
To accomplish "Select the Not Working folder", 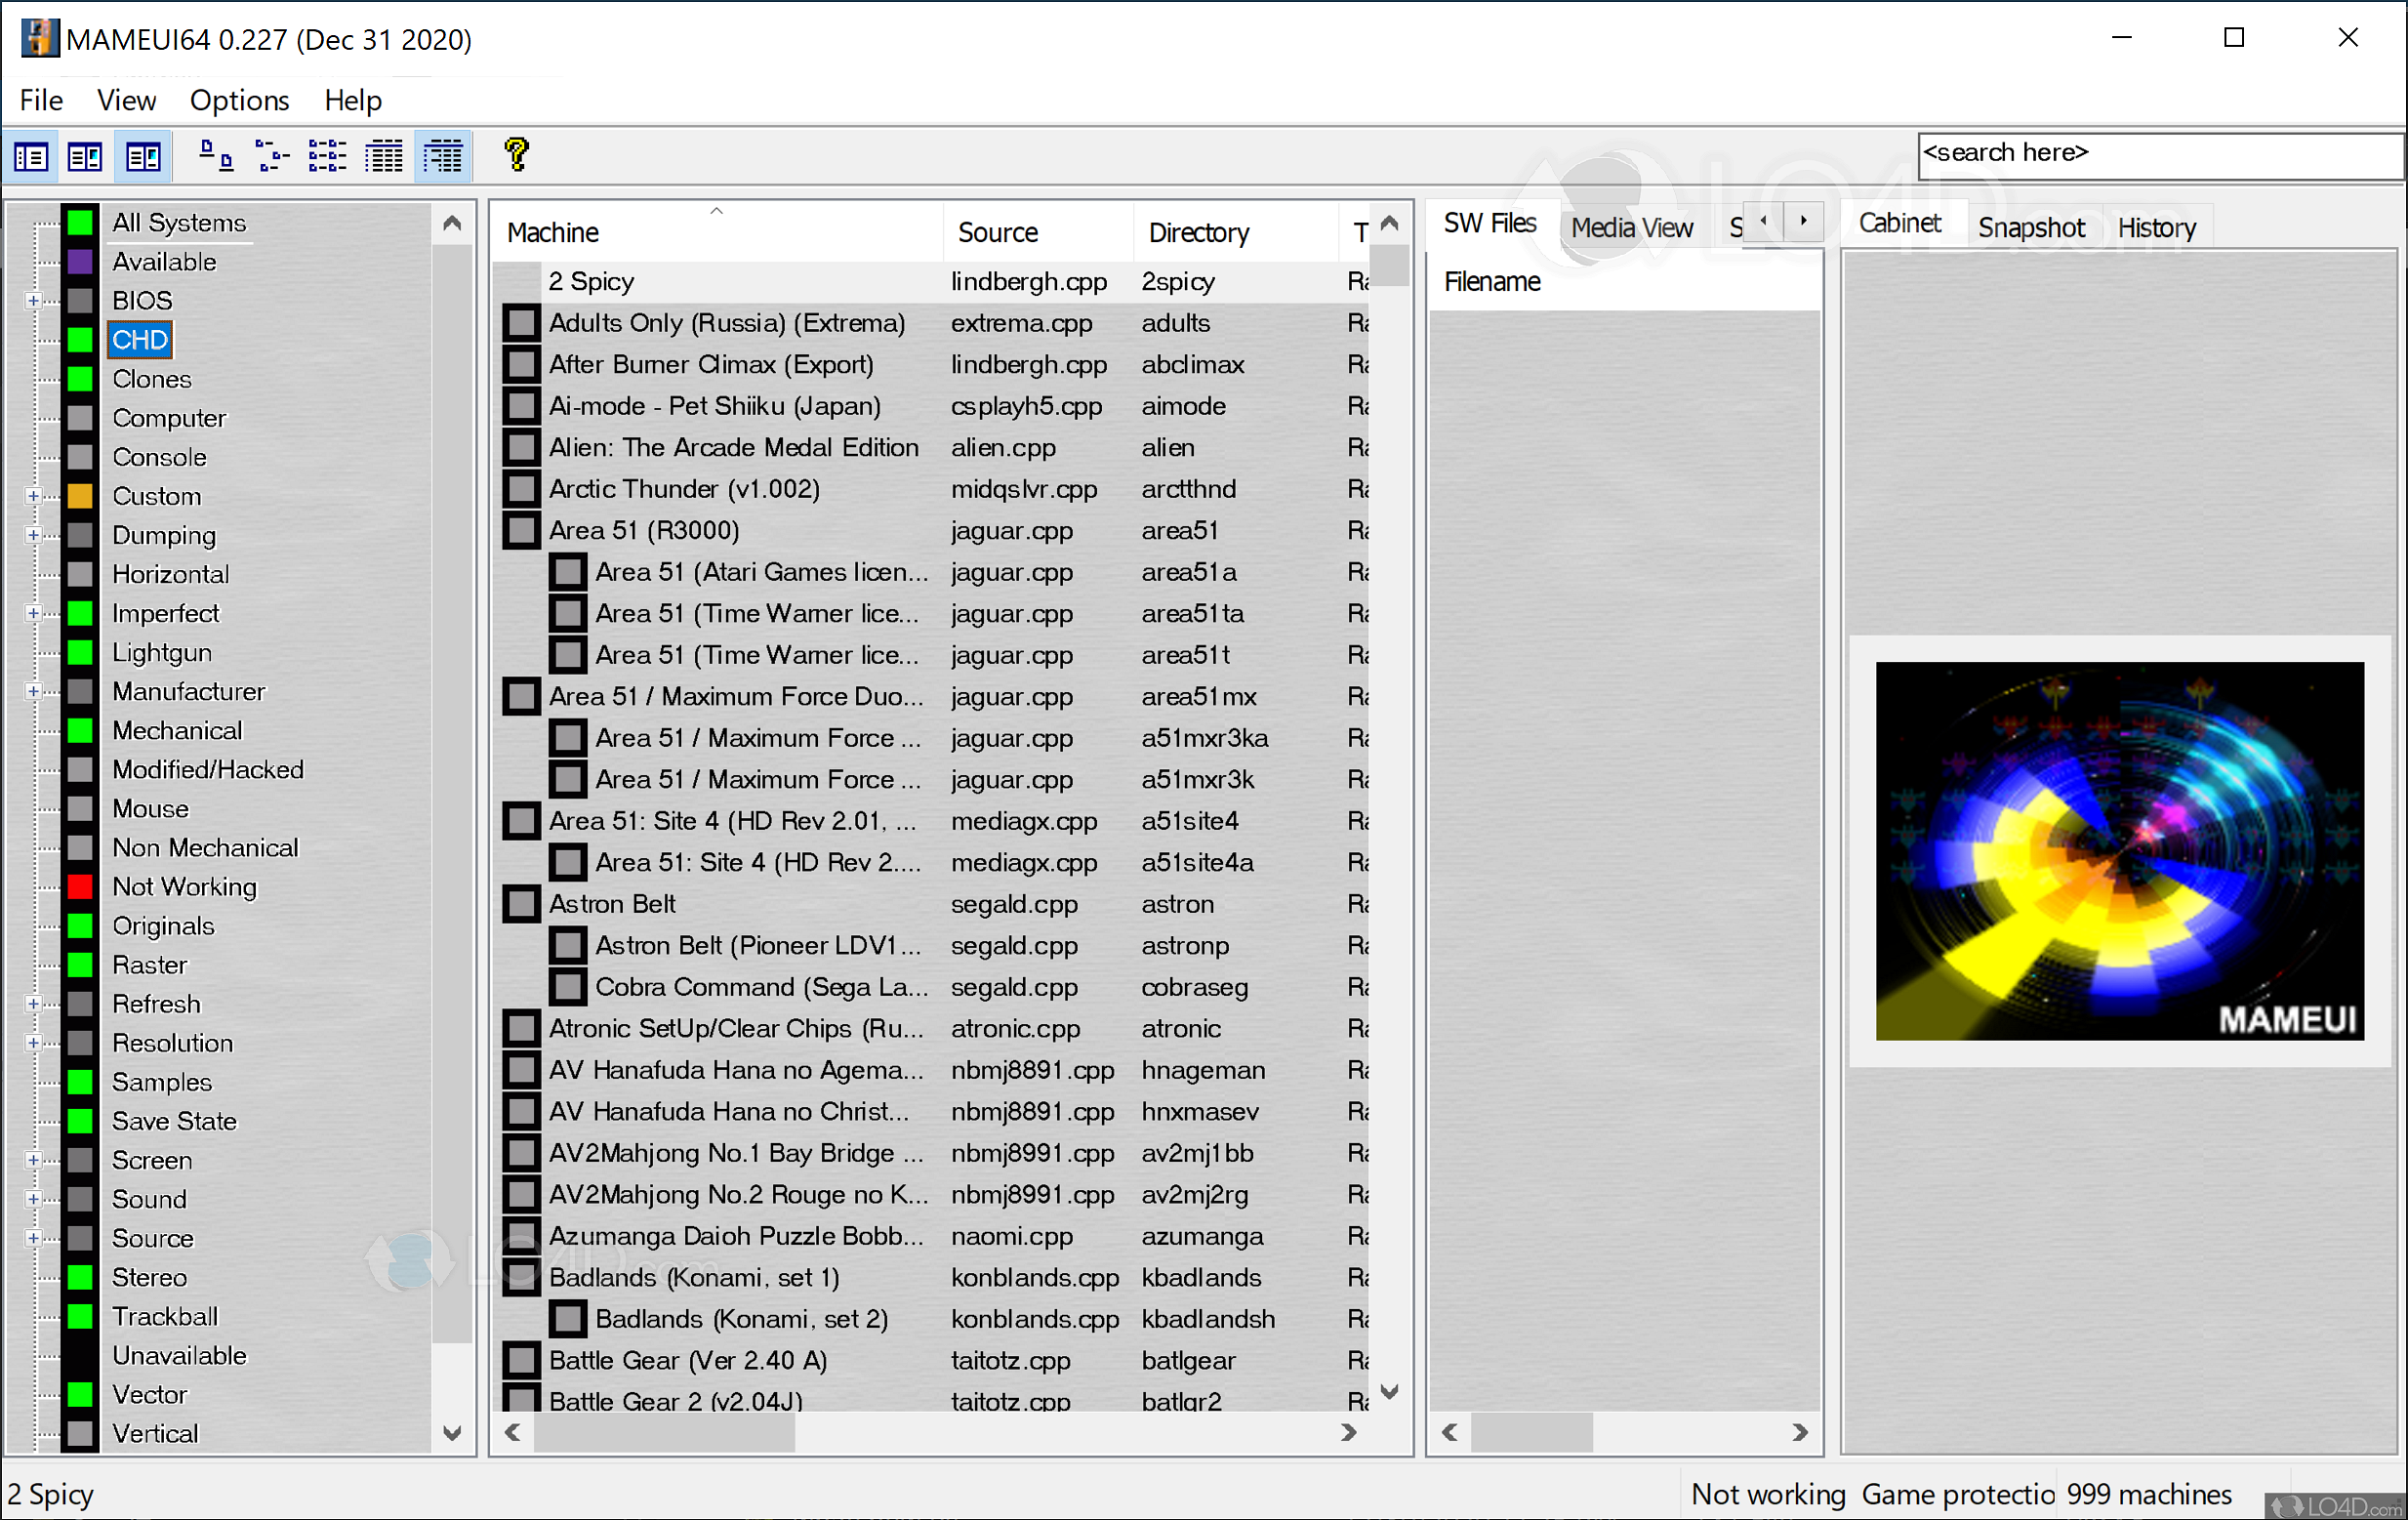I will tap(184, 887).
